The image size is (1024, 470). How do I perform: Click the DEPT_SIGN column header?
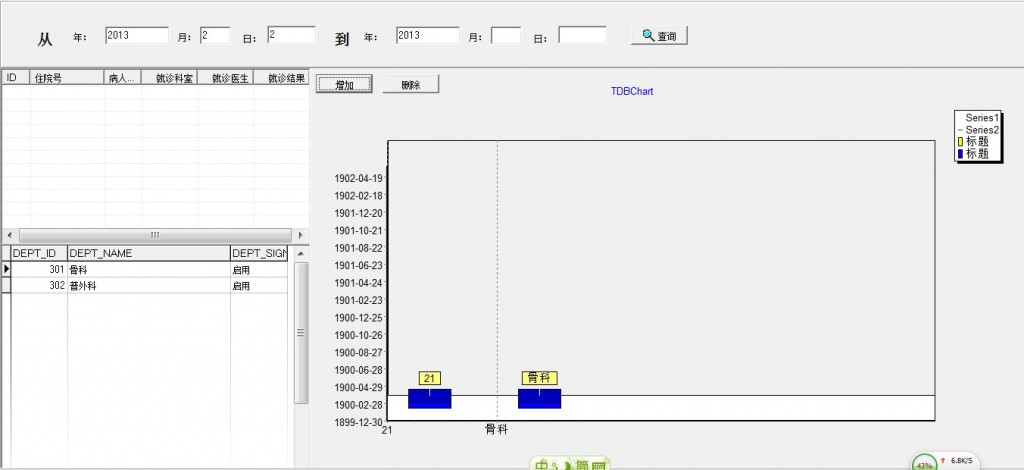pyautogui.click(x=259, y=253)
